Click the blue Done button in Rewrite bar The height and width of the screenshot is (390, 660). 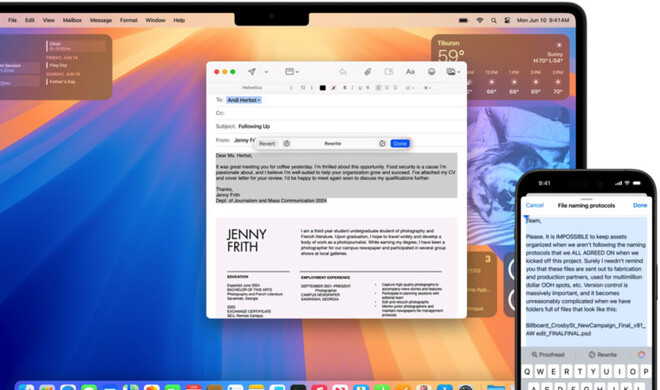pos(400,143)
